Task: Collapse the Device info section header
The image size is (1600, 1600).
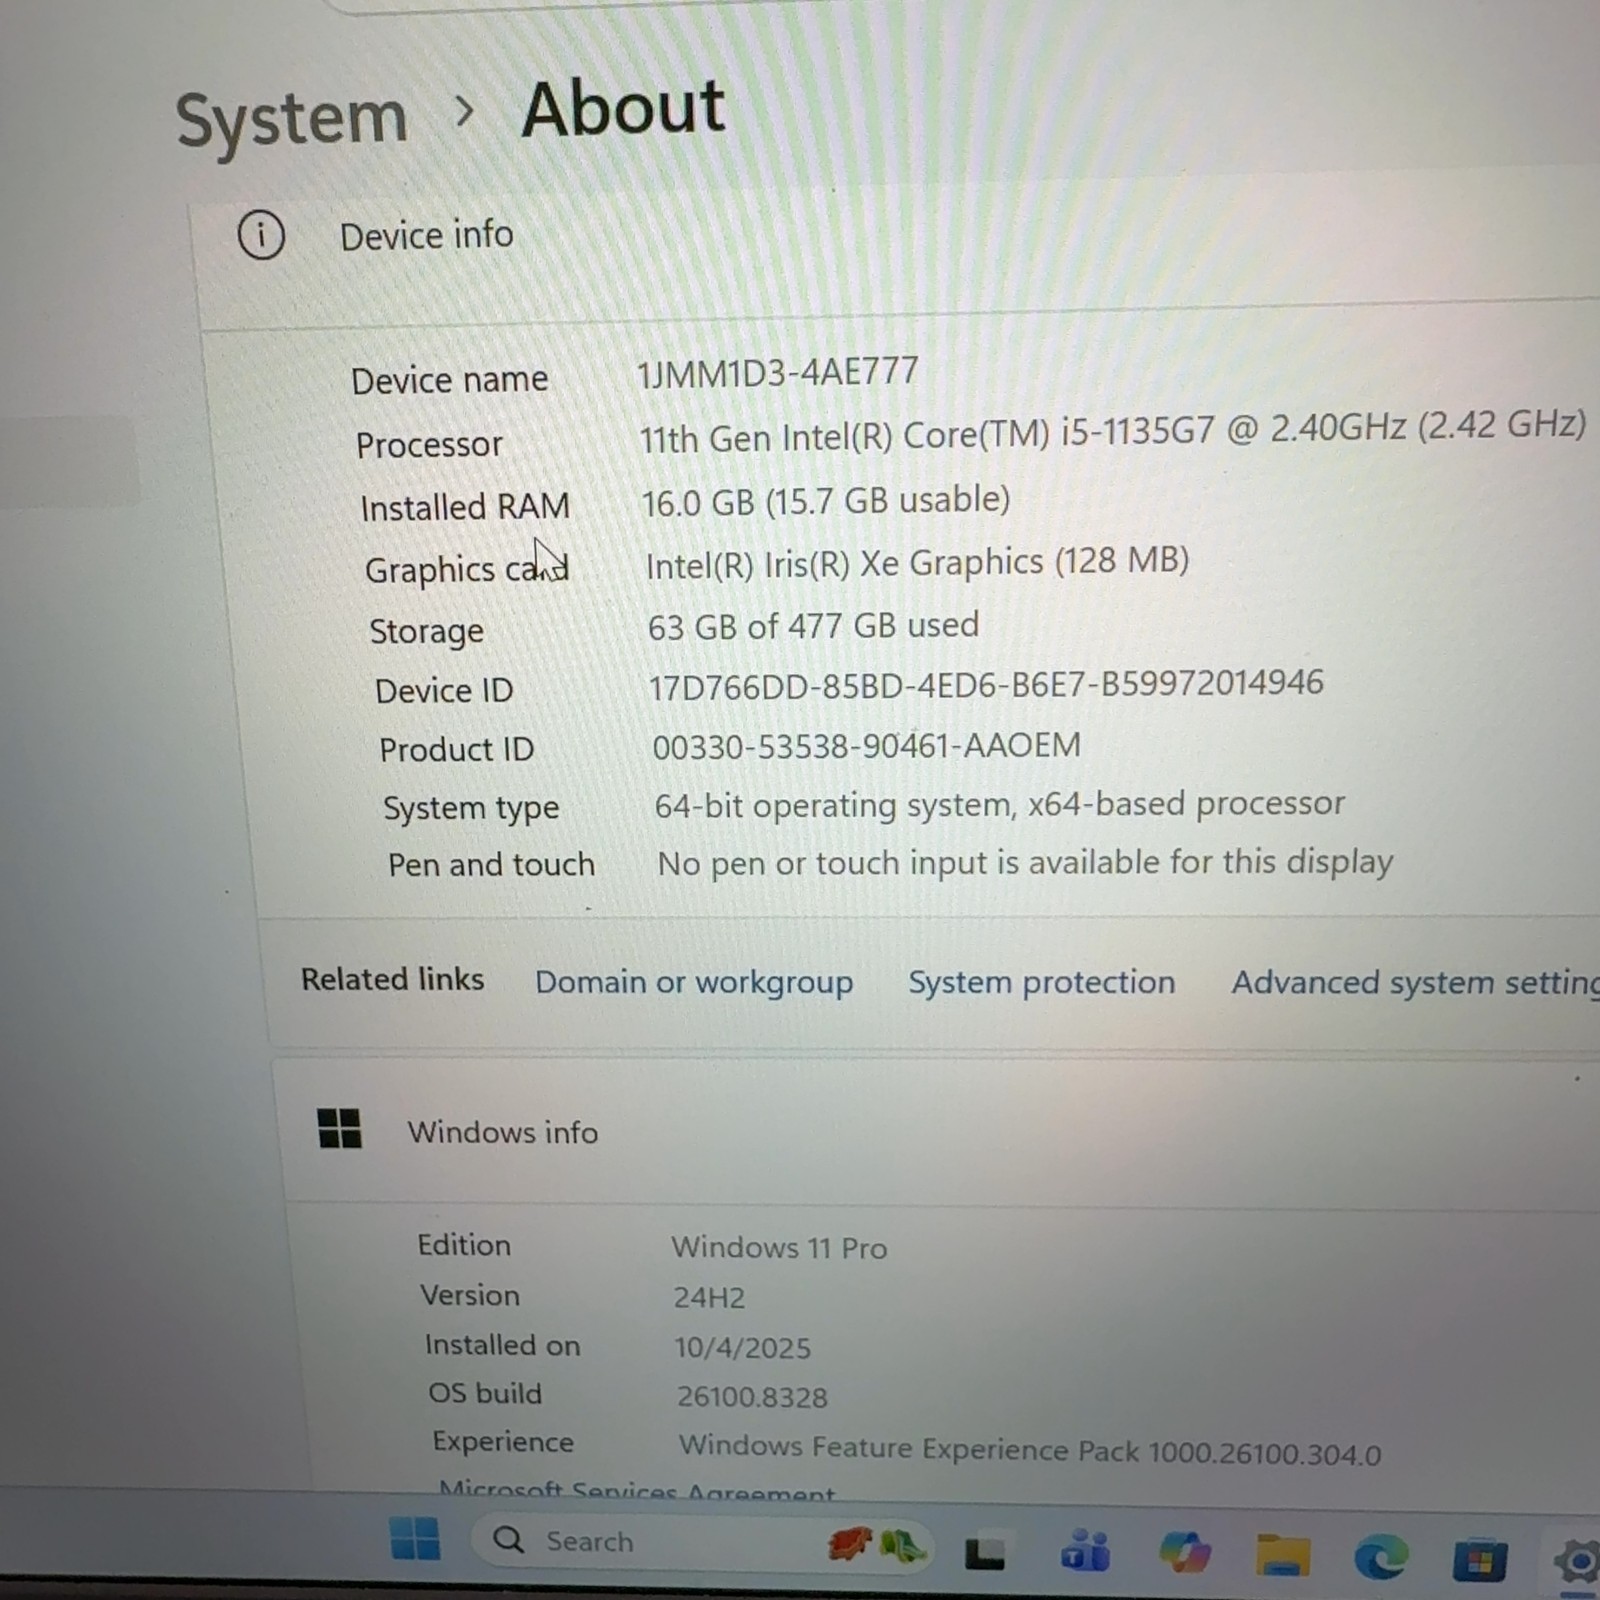Action: 895,250
